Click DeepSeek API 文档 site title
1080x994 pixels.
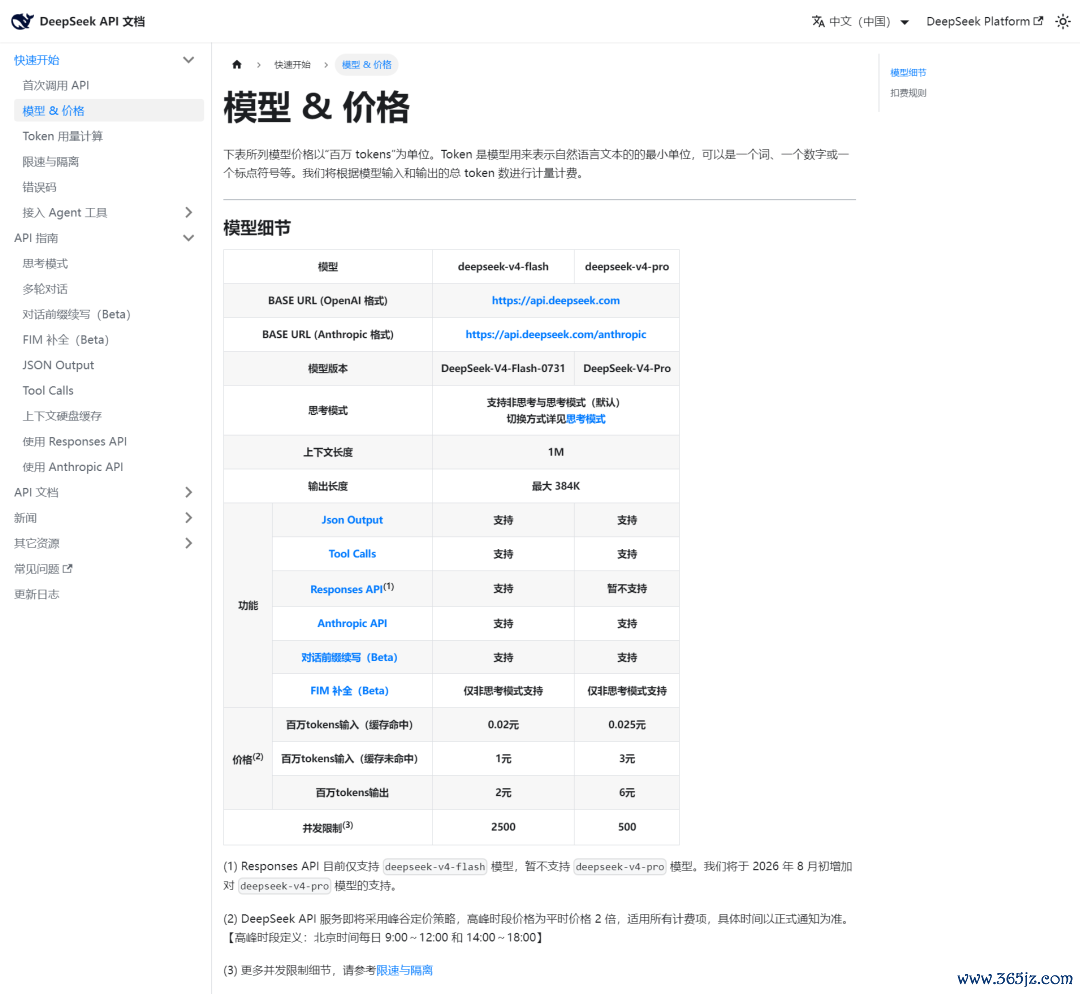[x=92, y=21]
